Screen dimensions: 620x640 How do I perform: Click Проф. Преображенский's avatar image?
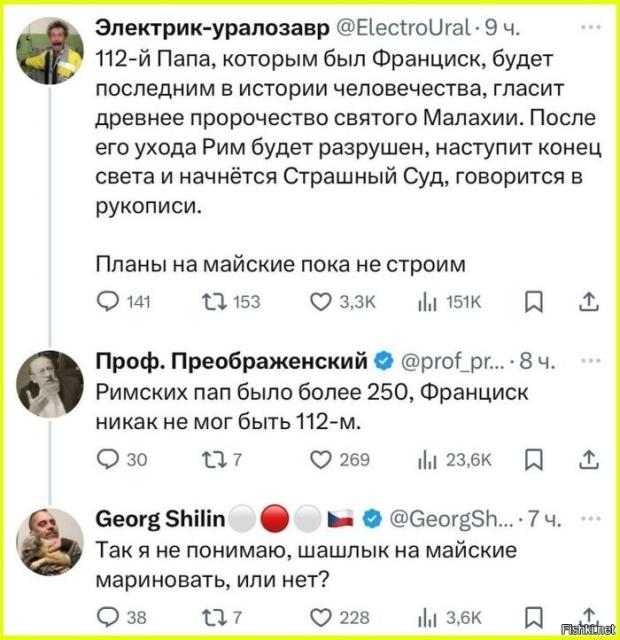coord(52,385)
